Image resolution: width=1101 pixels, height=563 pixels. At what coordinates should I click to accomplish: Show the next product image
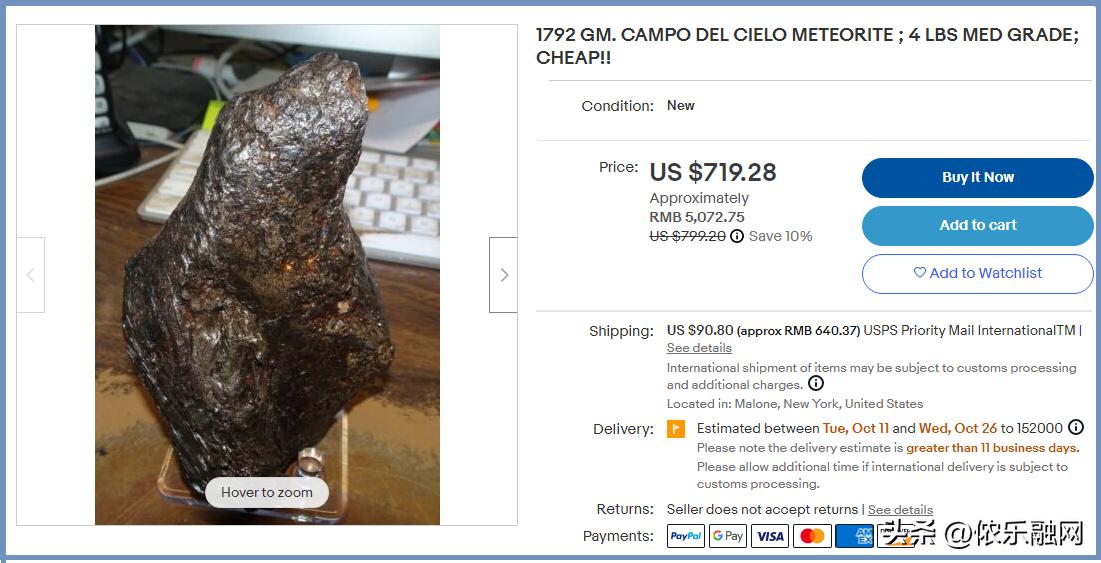click(x=503, y=274)
